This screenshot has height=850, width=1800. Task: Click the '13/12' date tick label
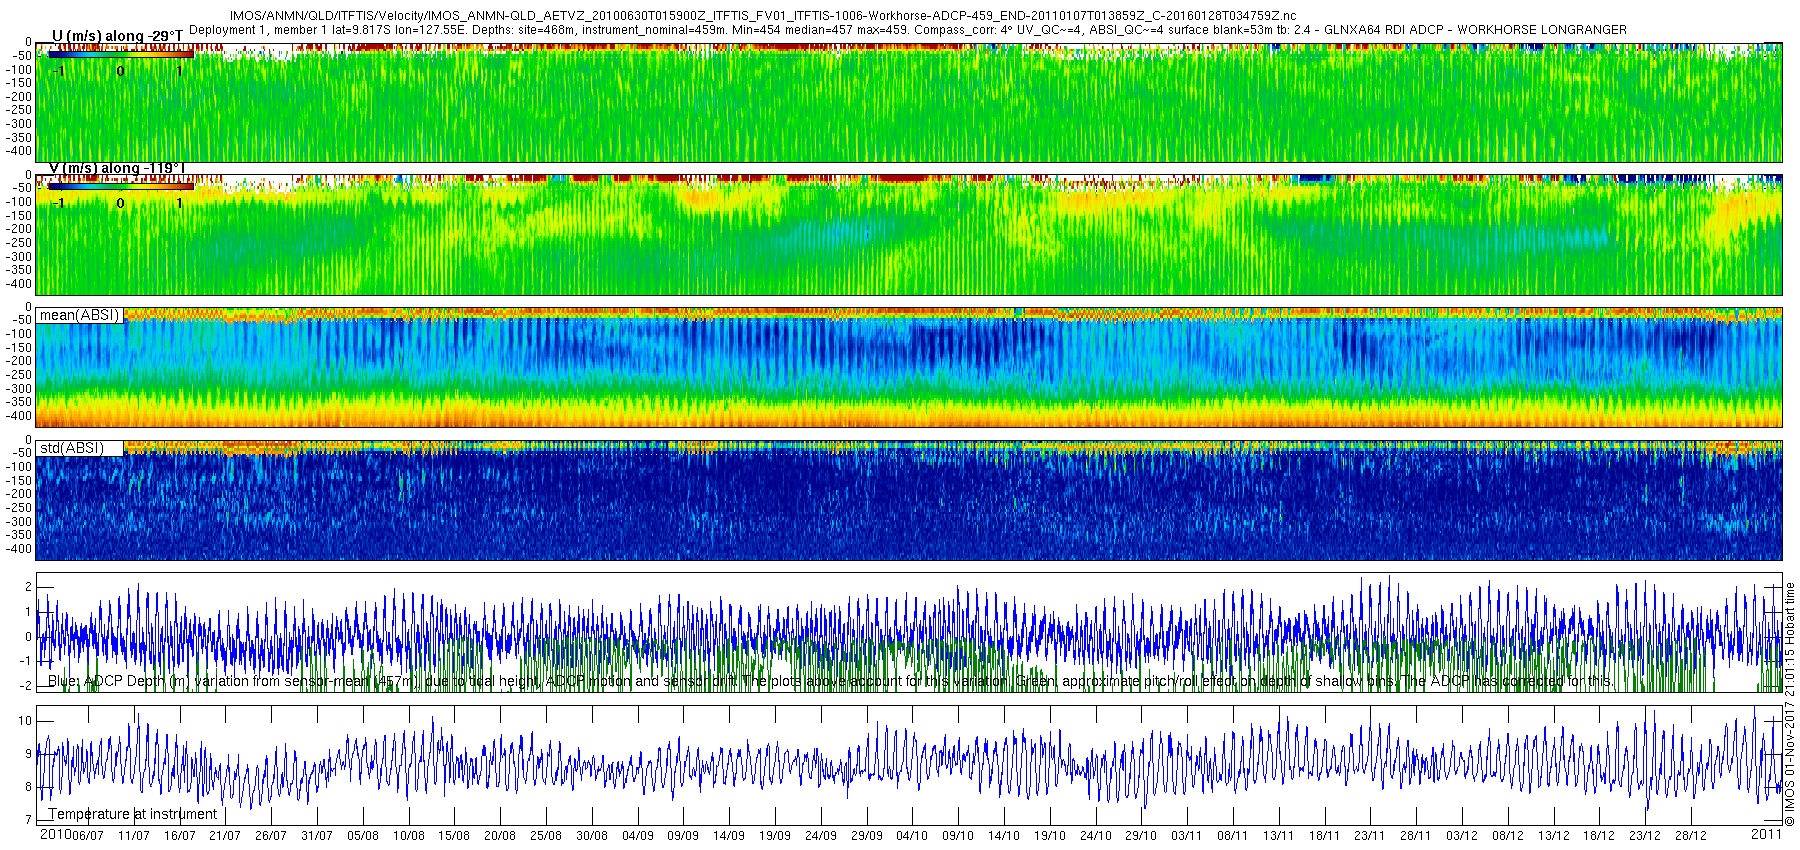(1554, 836)
